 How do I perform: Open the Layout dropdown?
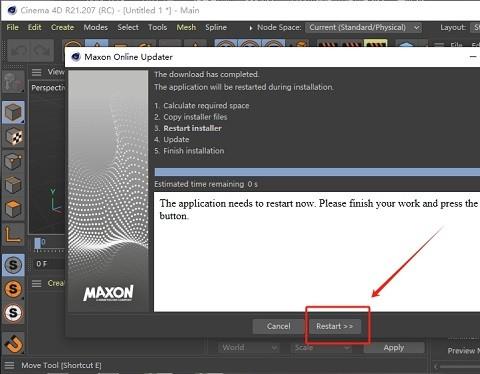[475, 28]
